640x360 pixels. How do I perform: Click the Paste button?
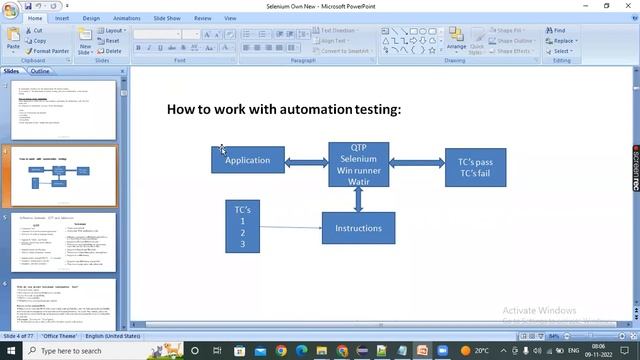tap(13, 41)
